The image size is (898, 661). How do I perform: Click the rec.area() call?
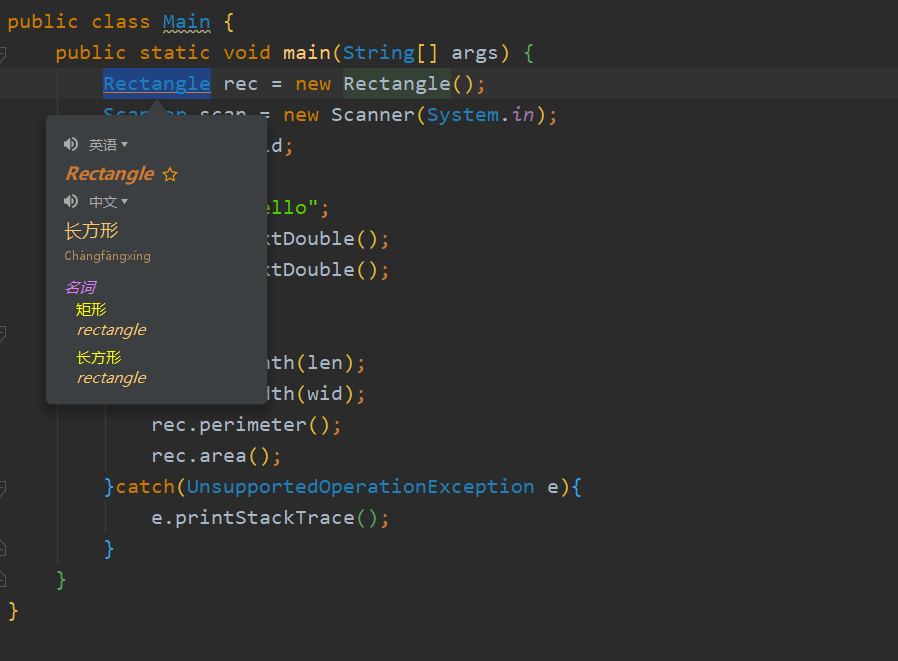coord(216,456)
